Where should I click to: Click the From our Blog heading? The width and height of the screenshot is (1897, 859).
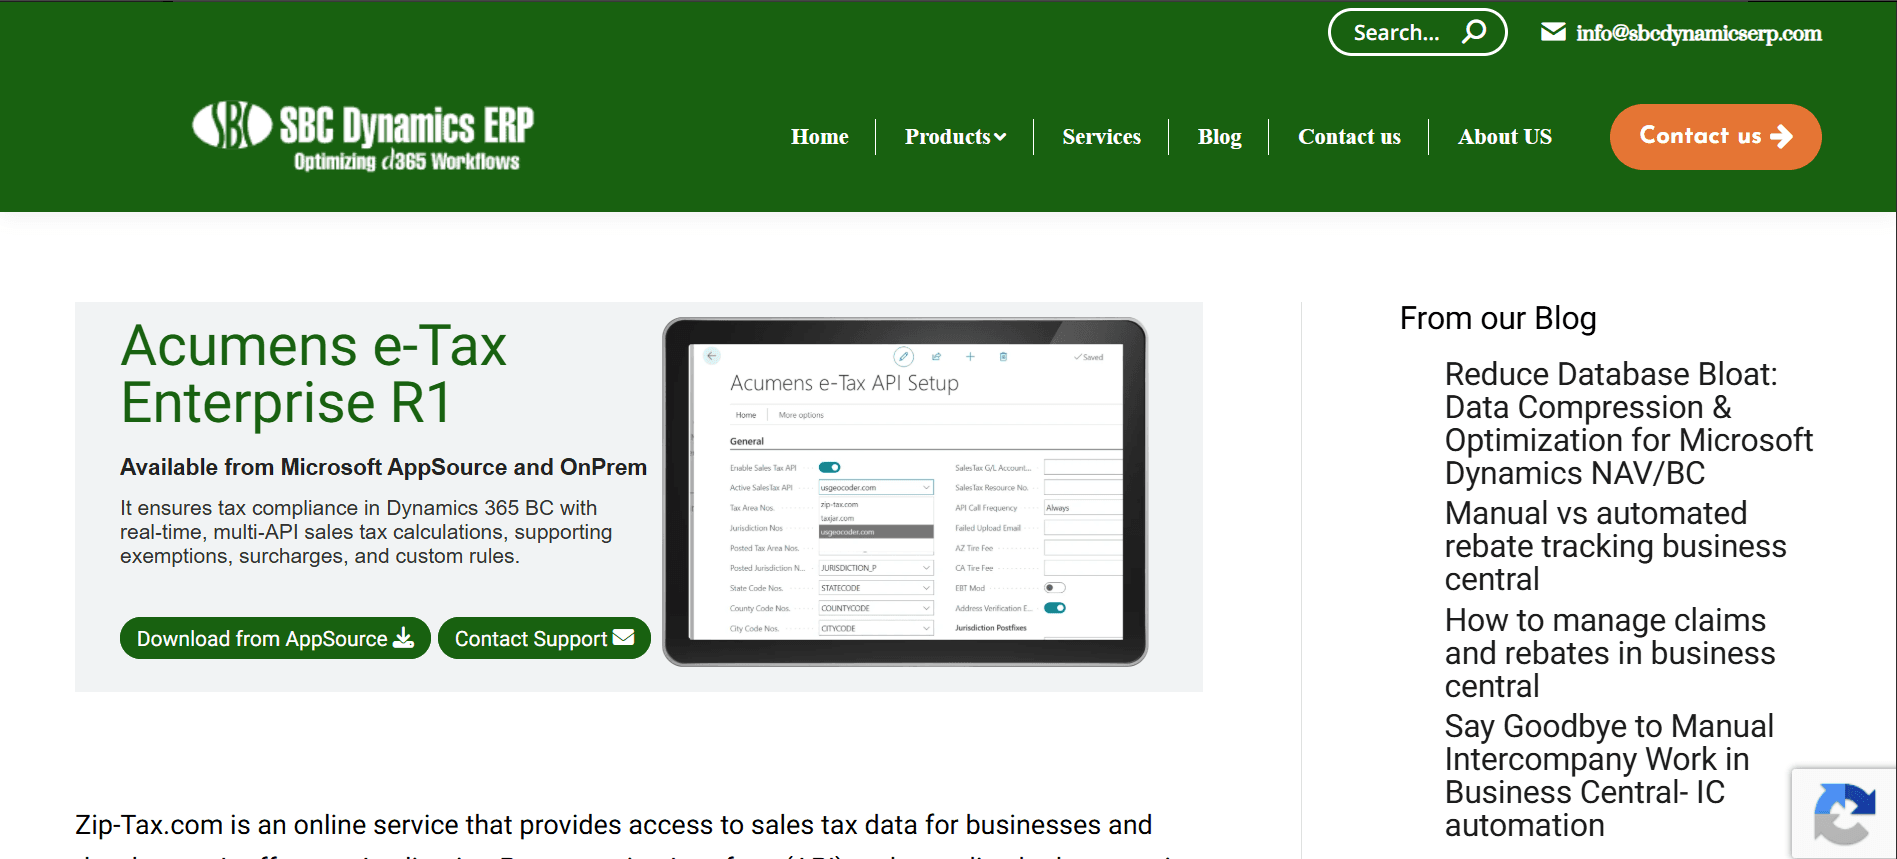[x=1498, y=318]
